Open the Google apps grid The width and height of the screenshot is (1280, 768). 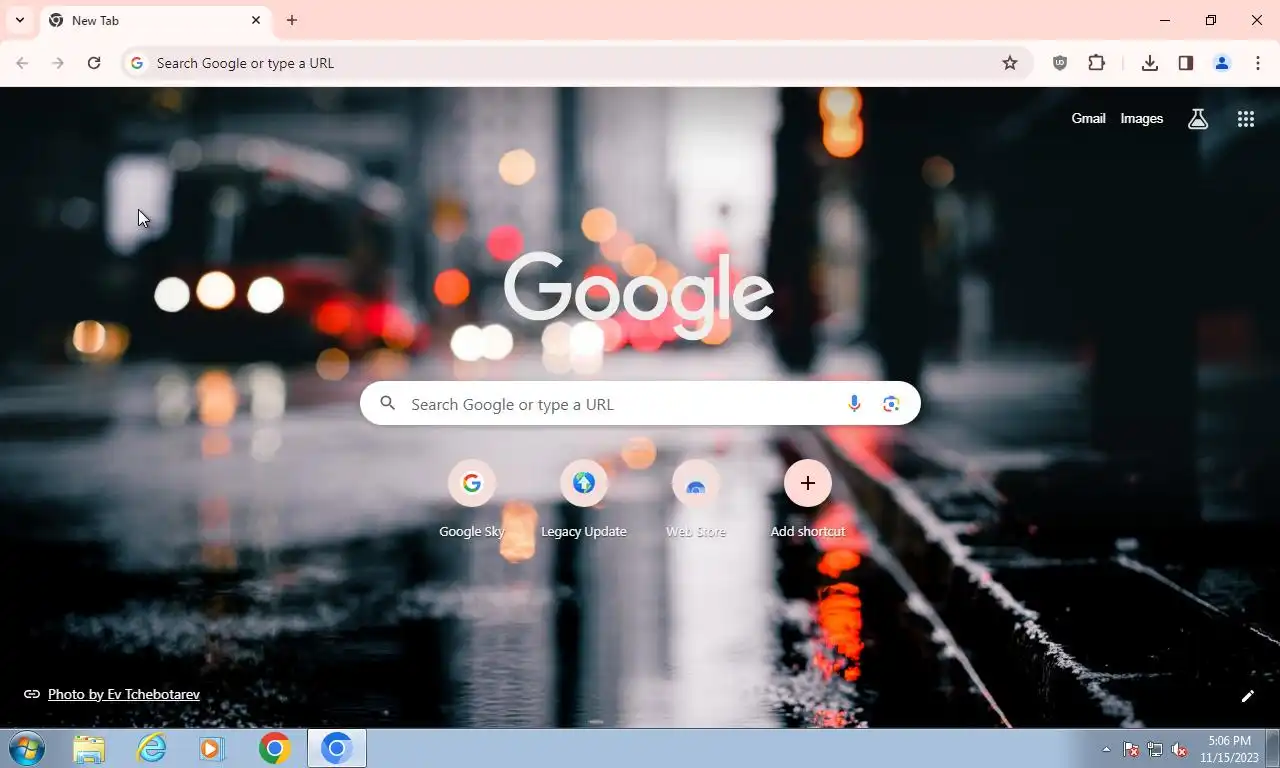tap(1246, 119)
